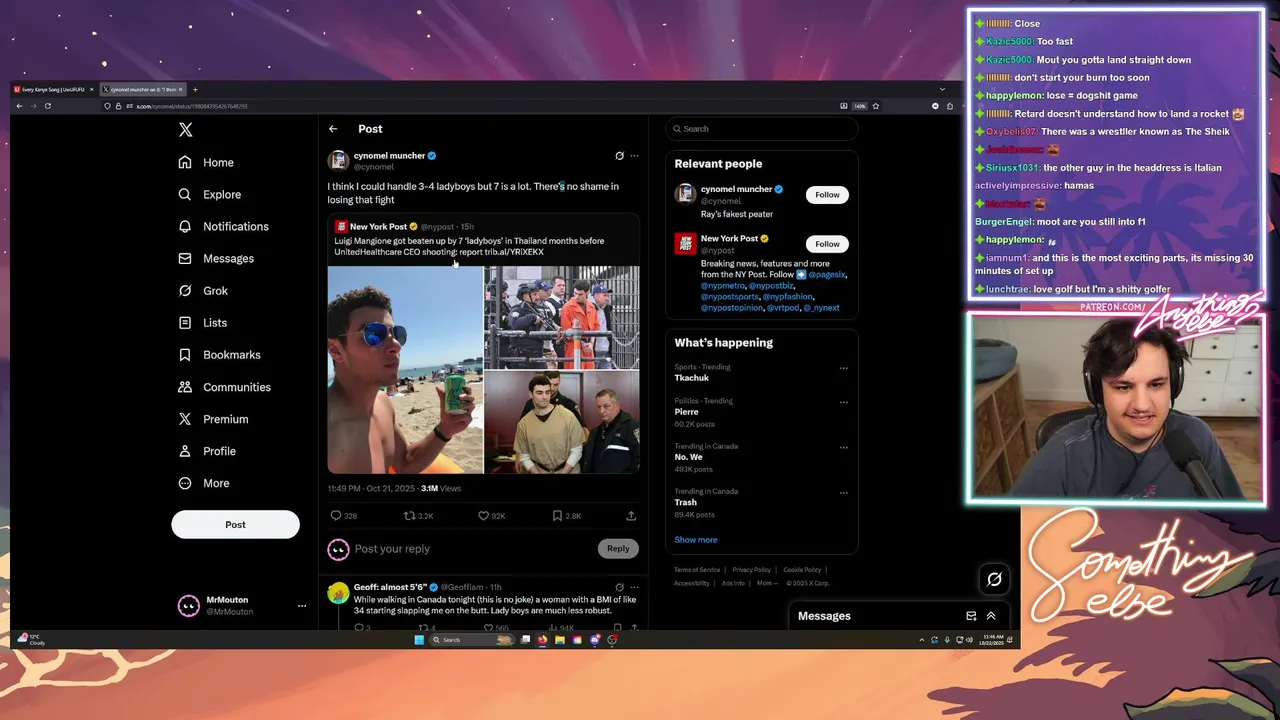1280x720 pixels.
Task: Click cynomel muncher's profile avatar on the post
Action: tap(338, 161)
